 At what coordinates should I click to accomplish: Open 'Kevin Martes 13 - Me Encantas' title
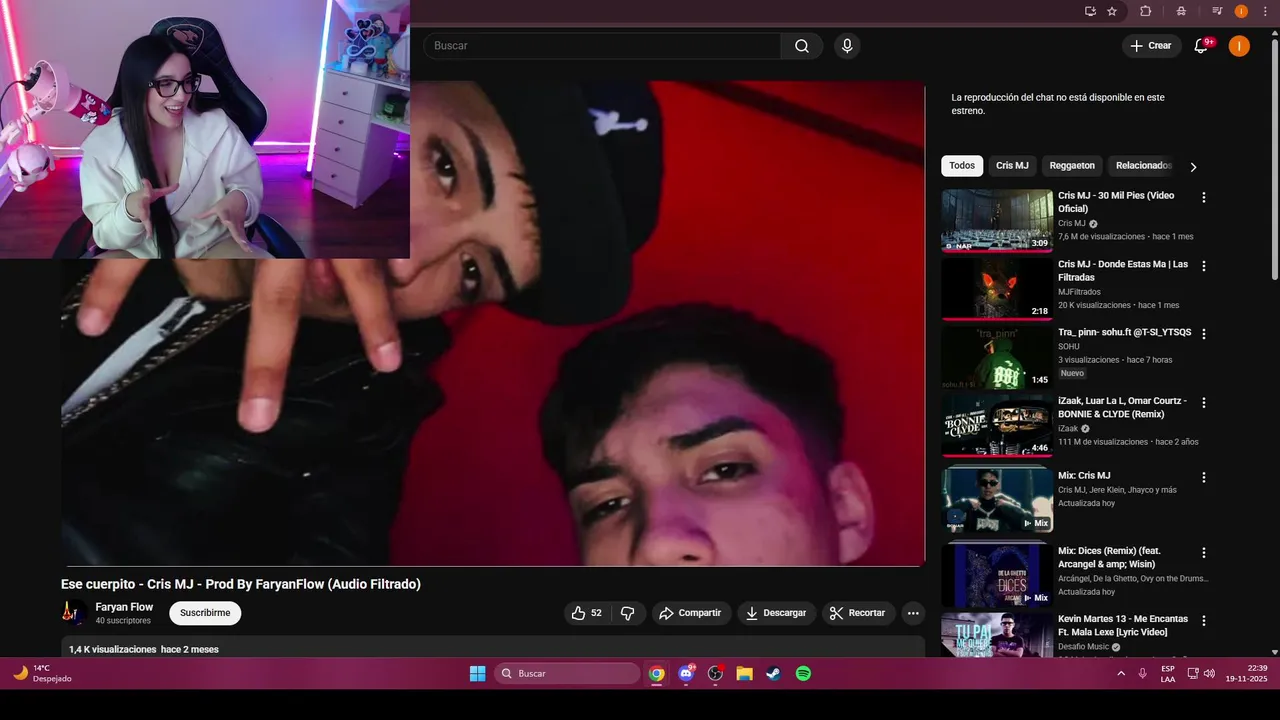pos(1123,625)
